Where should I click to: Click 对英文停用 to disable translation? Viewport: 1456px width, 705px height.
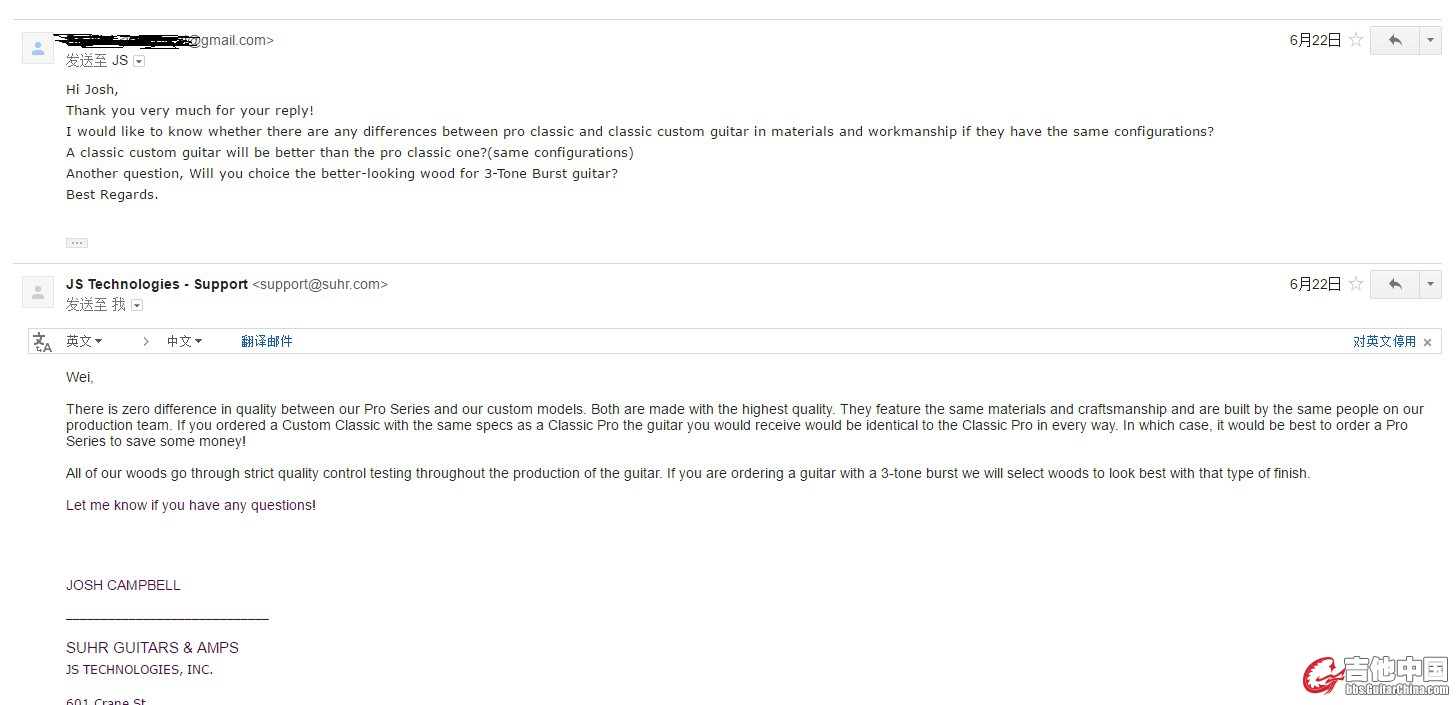click(x=1384, y=342)
